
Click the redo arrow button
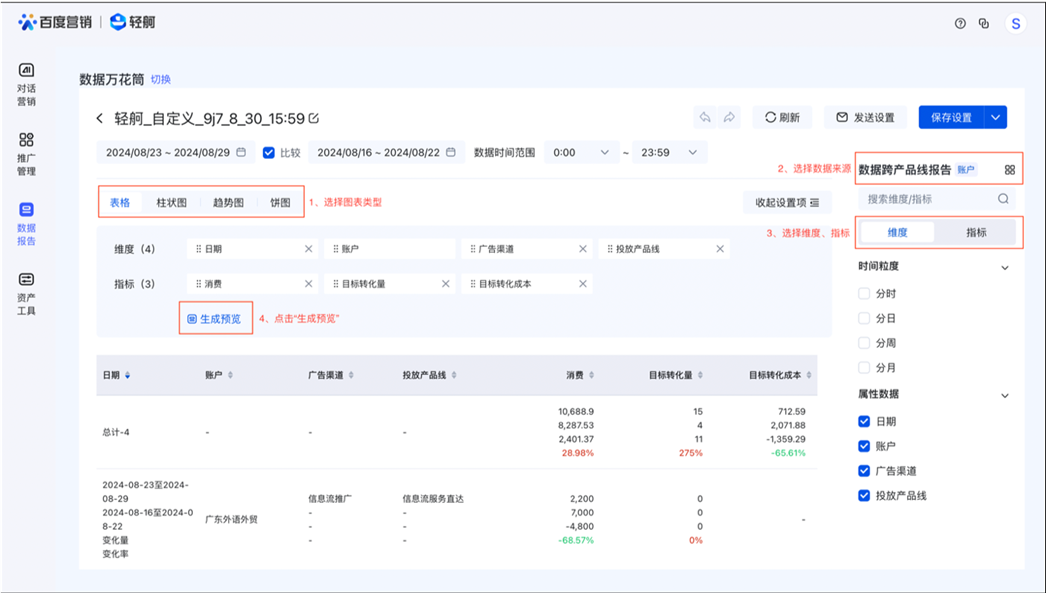coord(730,117)
